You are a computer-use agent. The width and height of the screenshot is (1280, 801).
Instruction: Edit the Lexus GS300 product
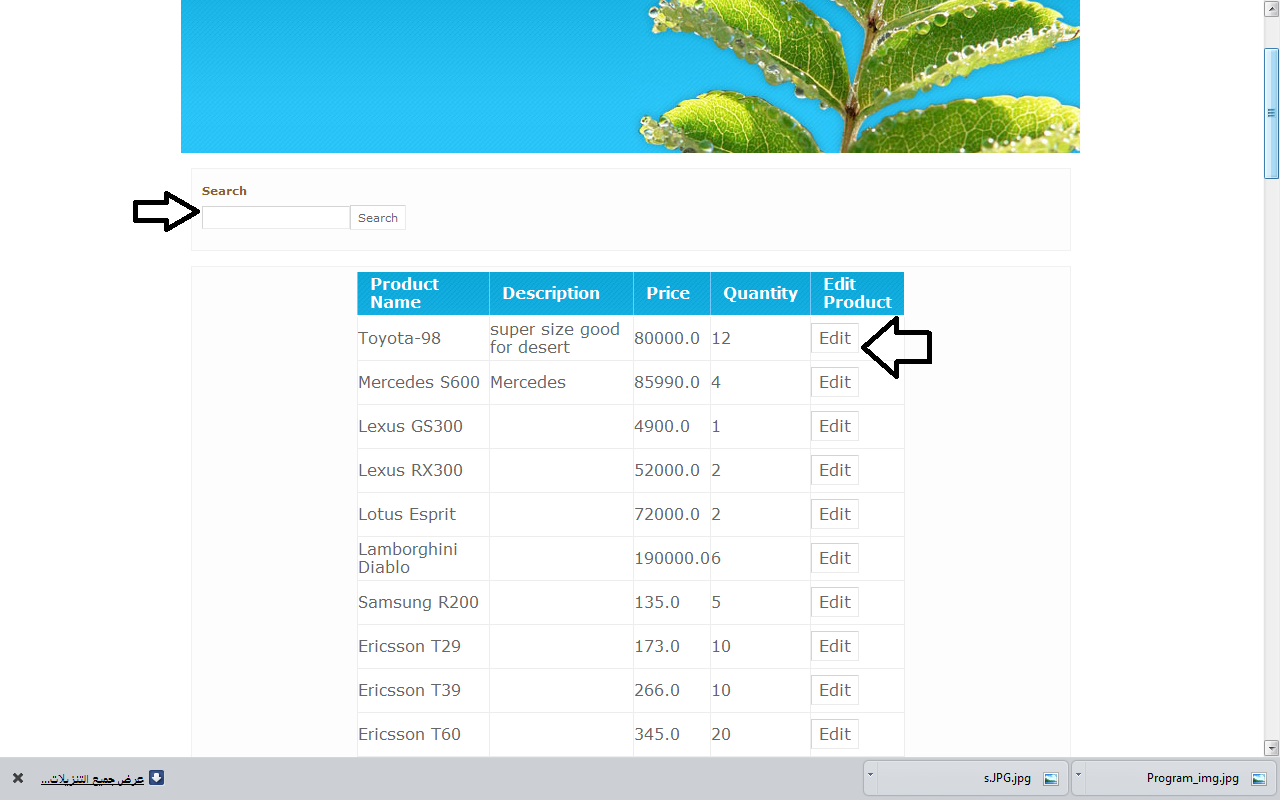coord(835,426)
